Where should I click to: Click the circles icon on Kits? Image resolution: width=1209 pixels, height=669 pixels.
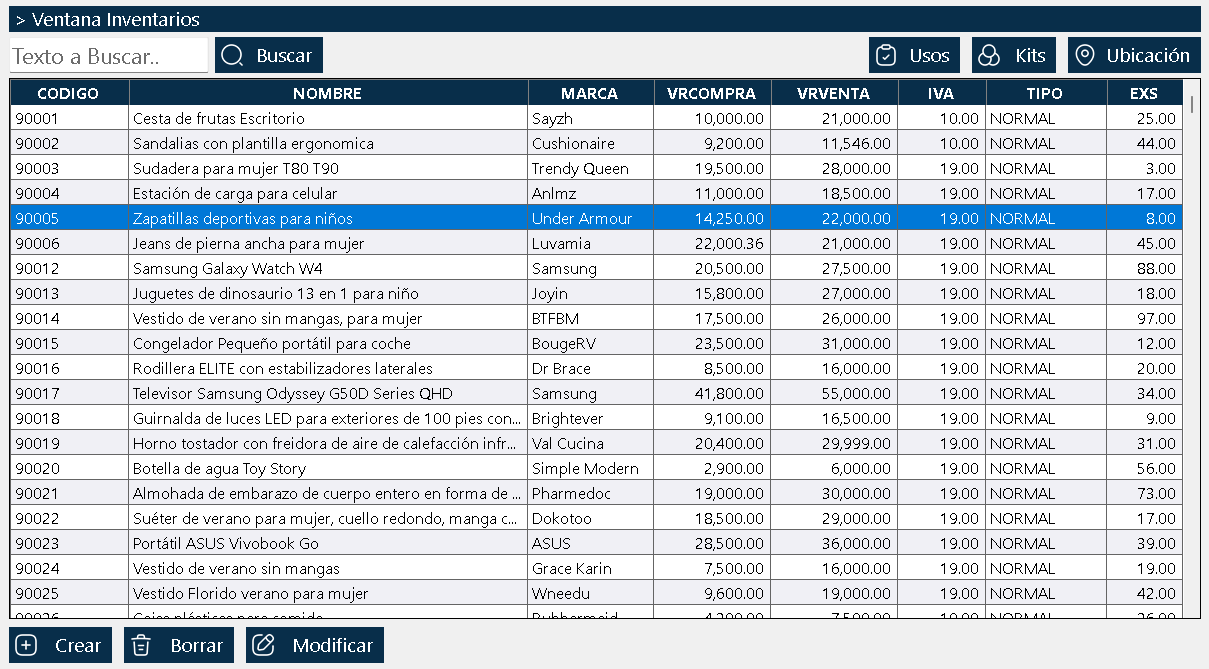987,56
